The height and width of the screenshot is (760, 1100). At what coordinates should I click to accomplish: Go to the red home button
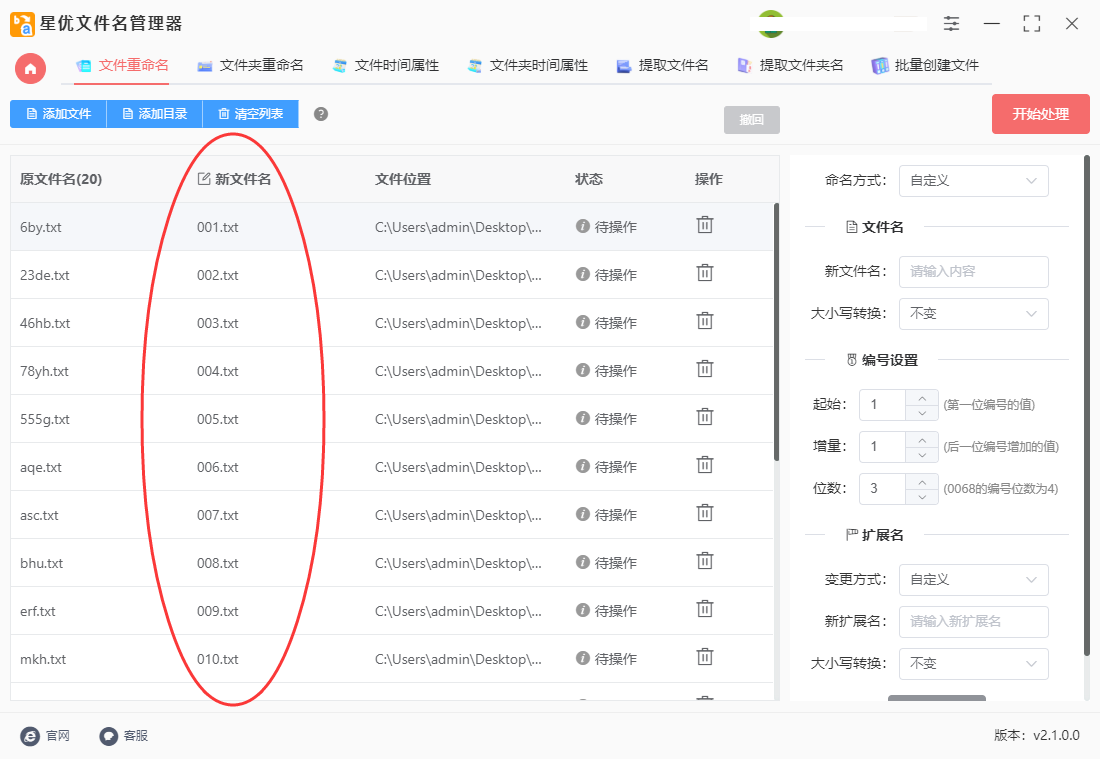click(x=30, y=69)
